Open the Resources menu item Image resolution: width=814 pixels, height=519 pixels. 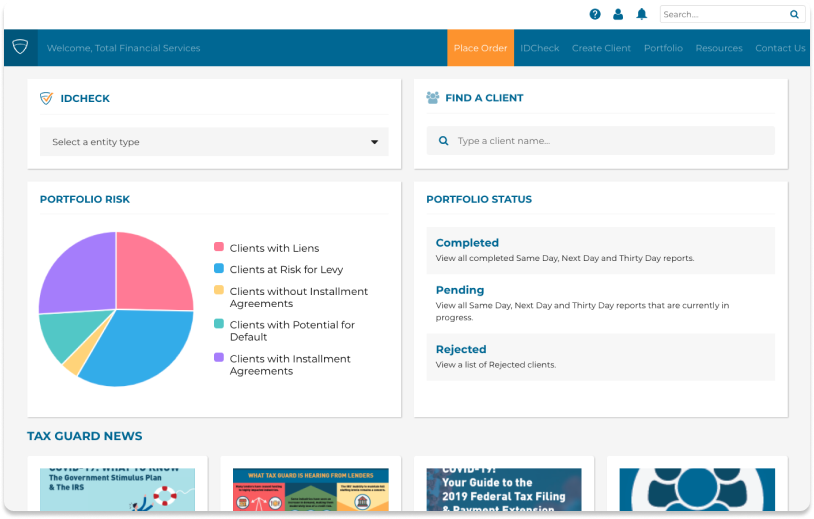pos(719,48)
